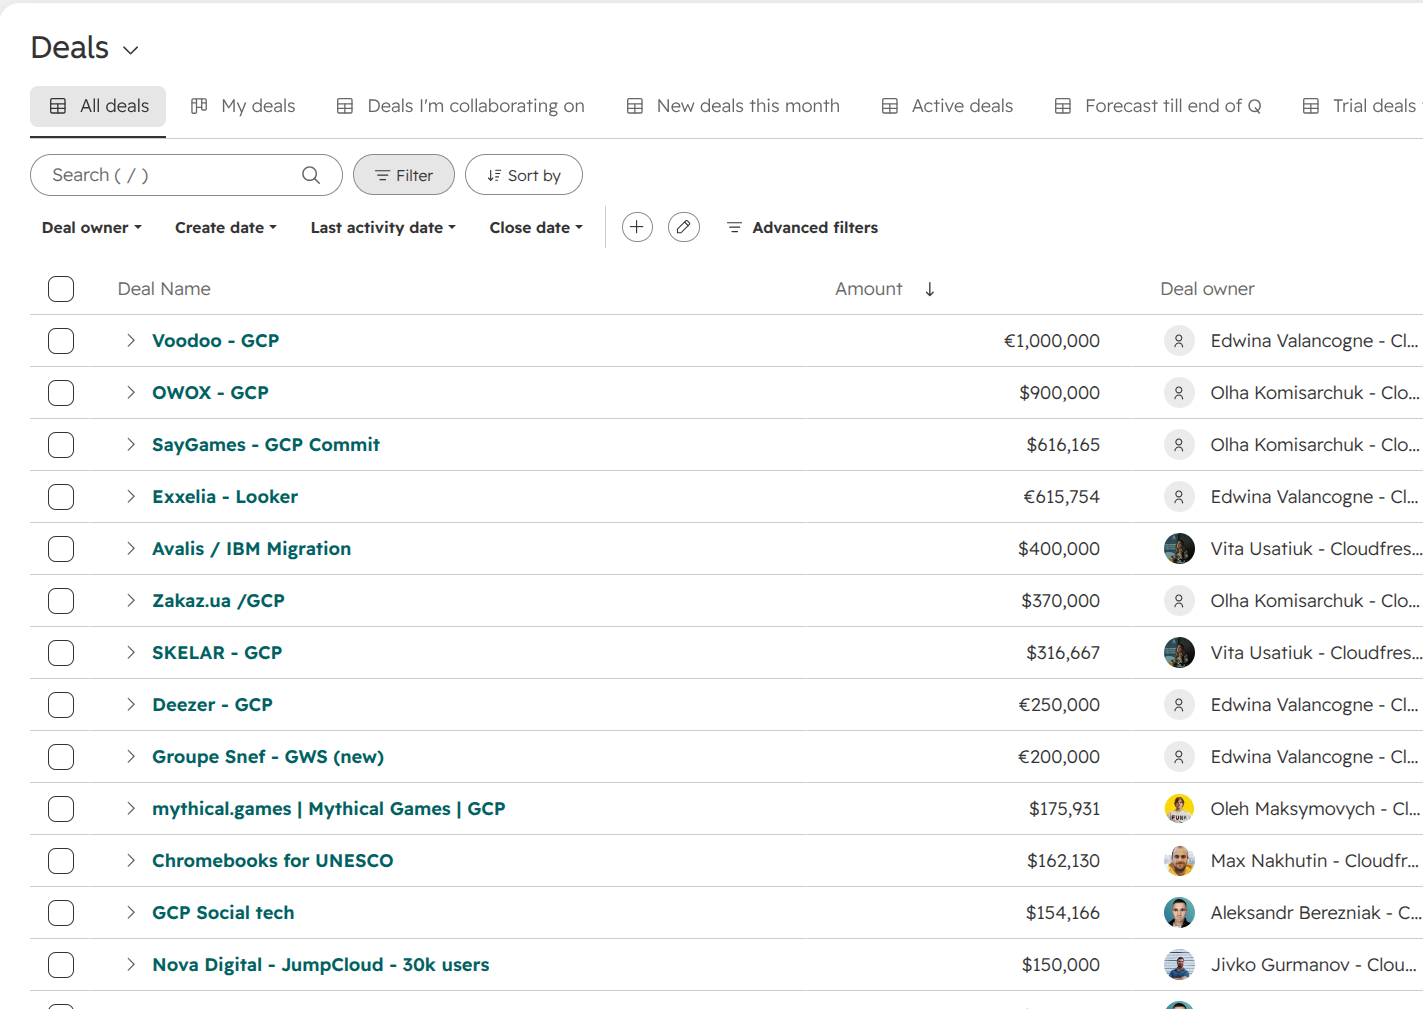
Task: Click table icon beside Active deals
Action: [x=890, y=106]
